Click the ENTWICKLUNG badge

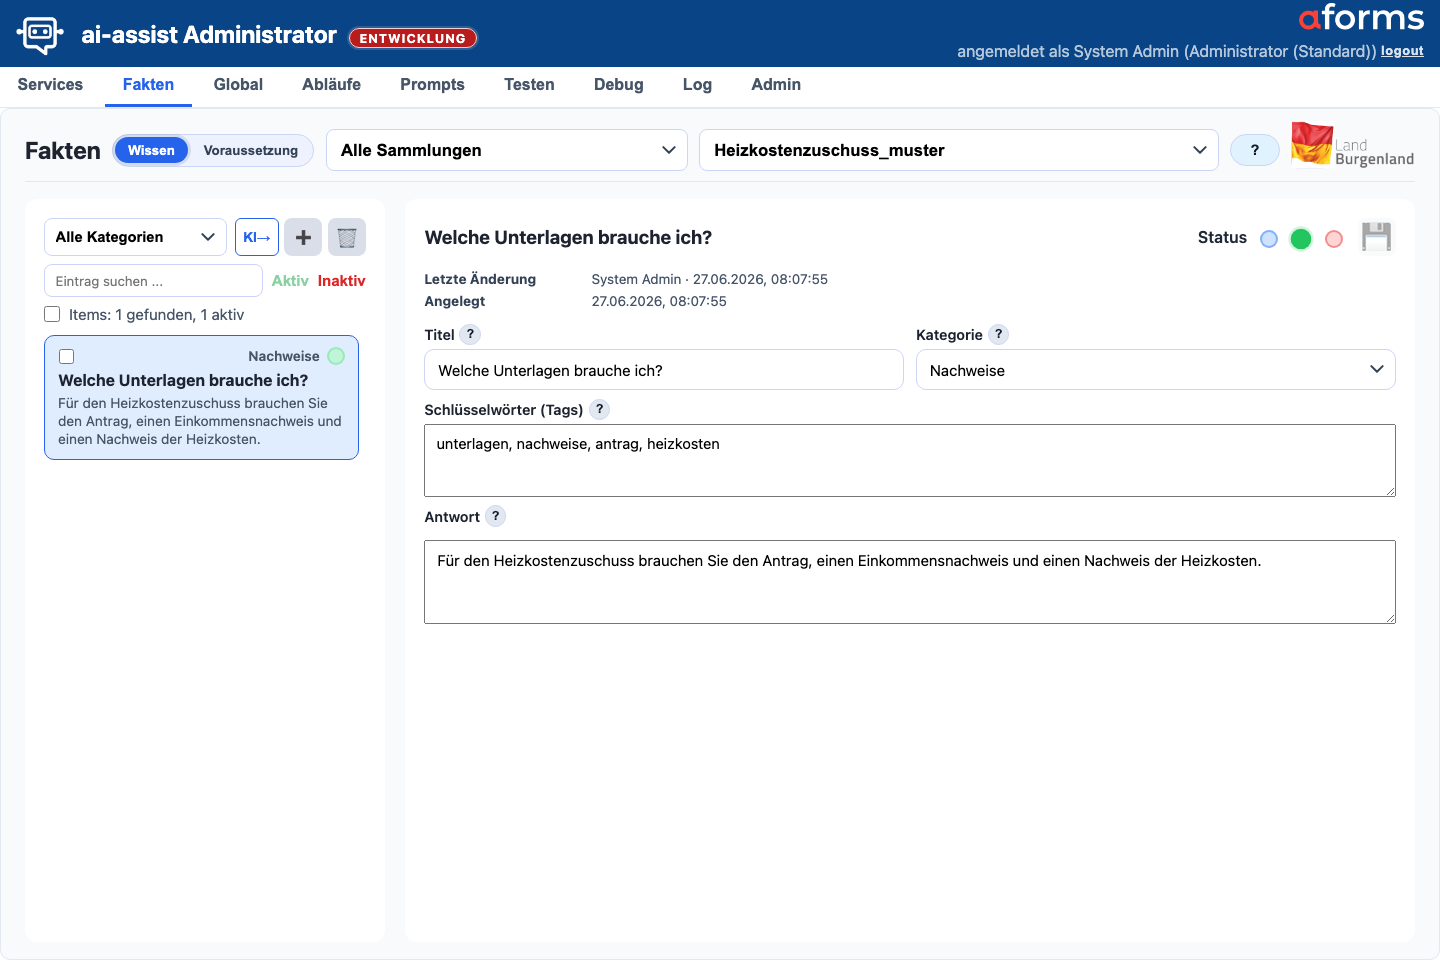click(413, 38)
